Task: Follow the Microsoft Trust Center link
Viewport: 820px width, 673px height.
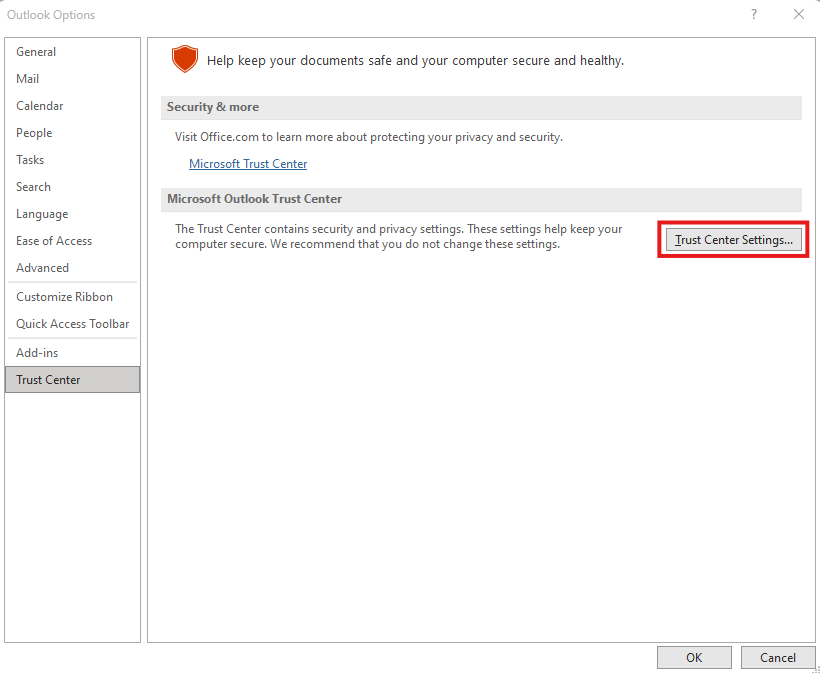Action: coord(248,164)
